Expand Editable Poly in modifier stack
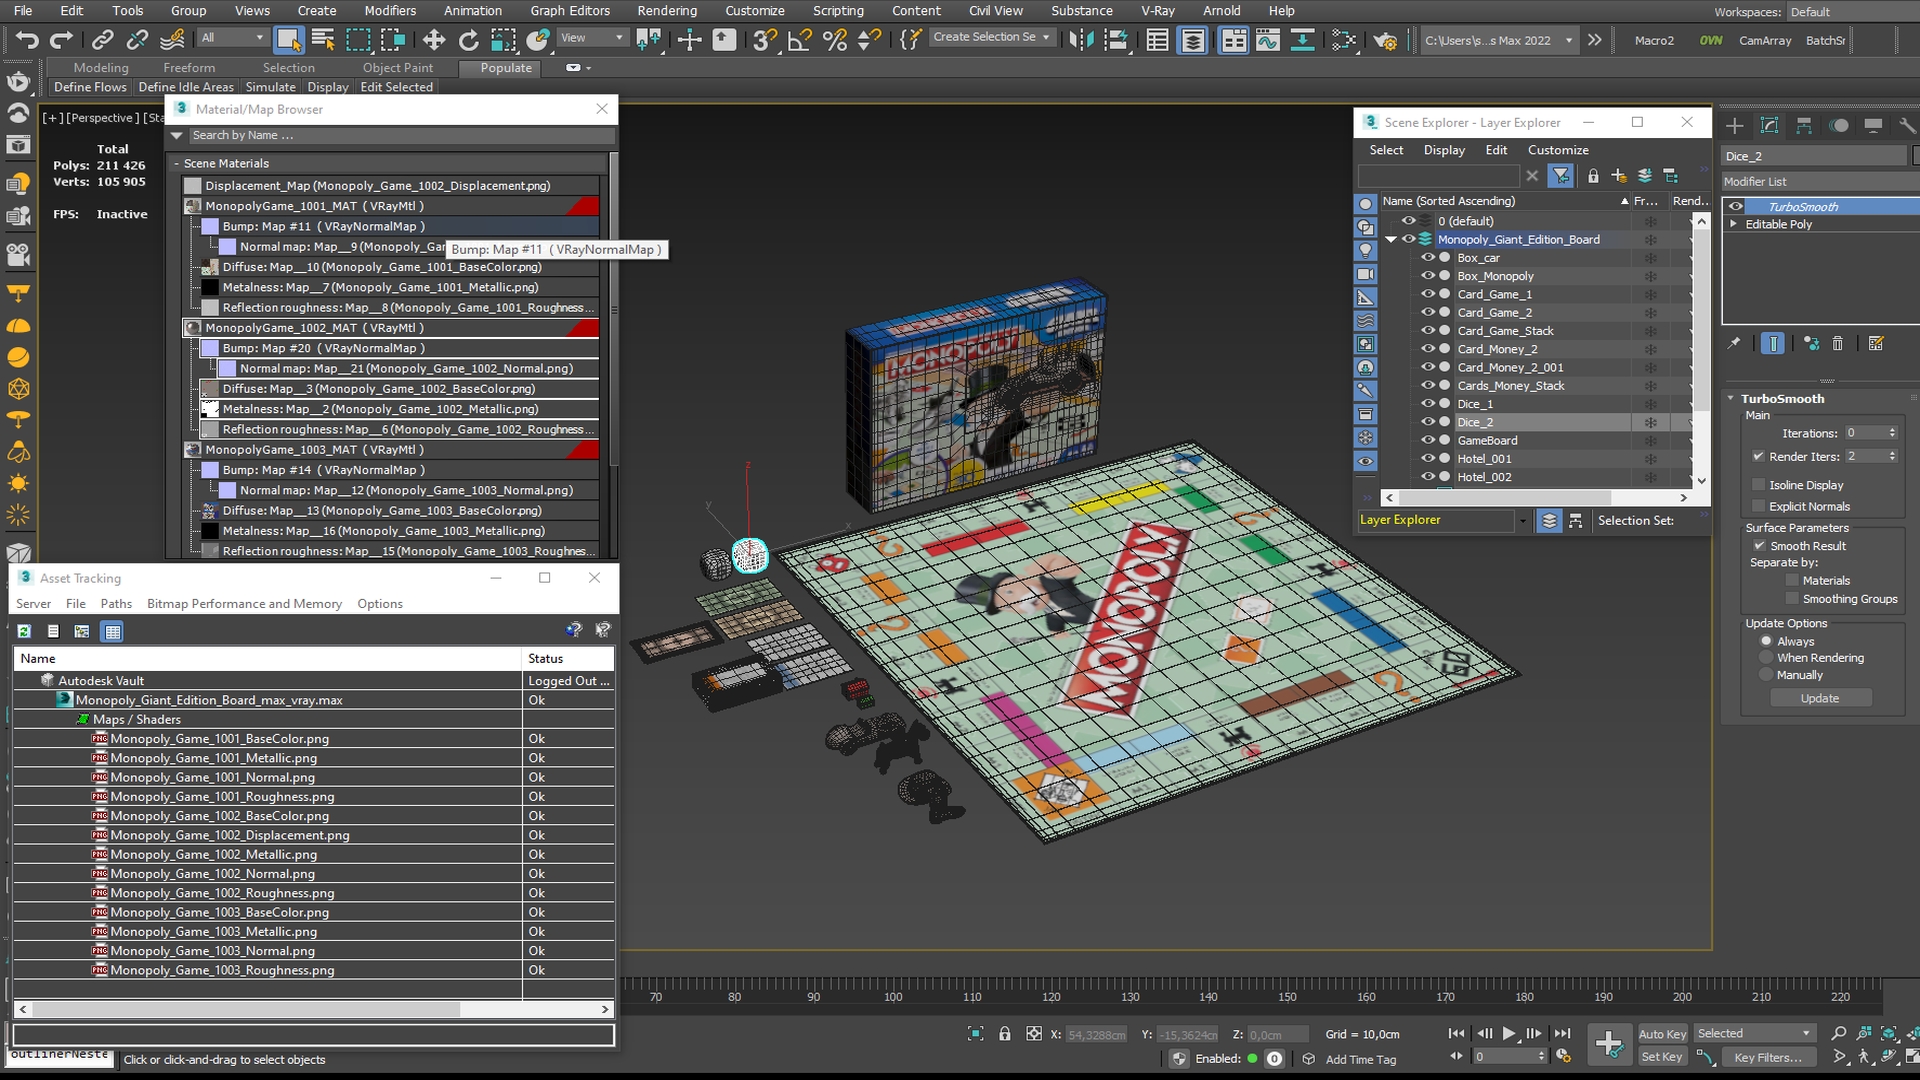Screen dimensions: 1920x1080 1734,224
